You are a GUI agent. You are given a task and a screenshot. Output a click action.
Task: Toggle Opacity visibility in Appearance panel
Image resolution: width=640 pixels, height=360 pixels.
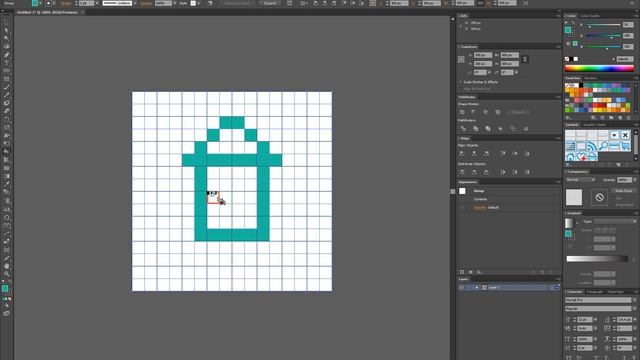coord(462,207)
